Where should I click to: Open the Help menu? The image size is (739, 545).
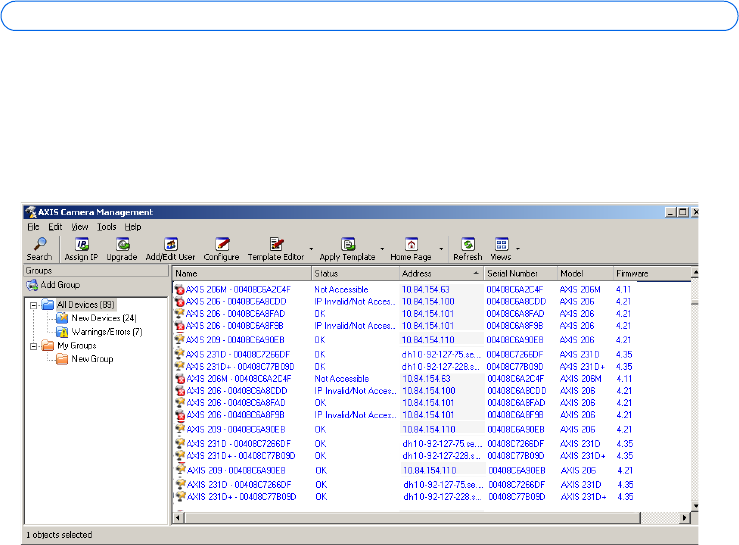click(x=133, y=227)
